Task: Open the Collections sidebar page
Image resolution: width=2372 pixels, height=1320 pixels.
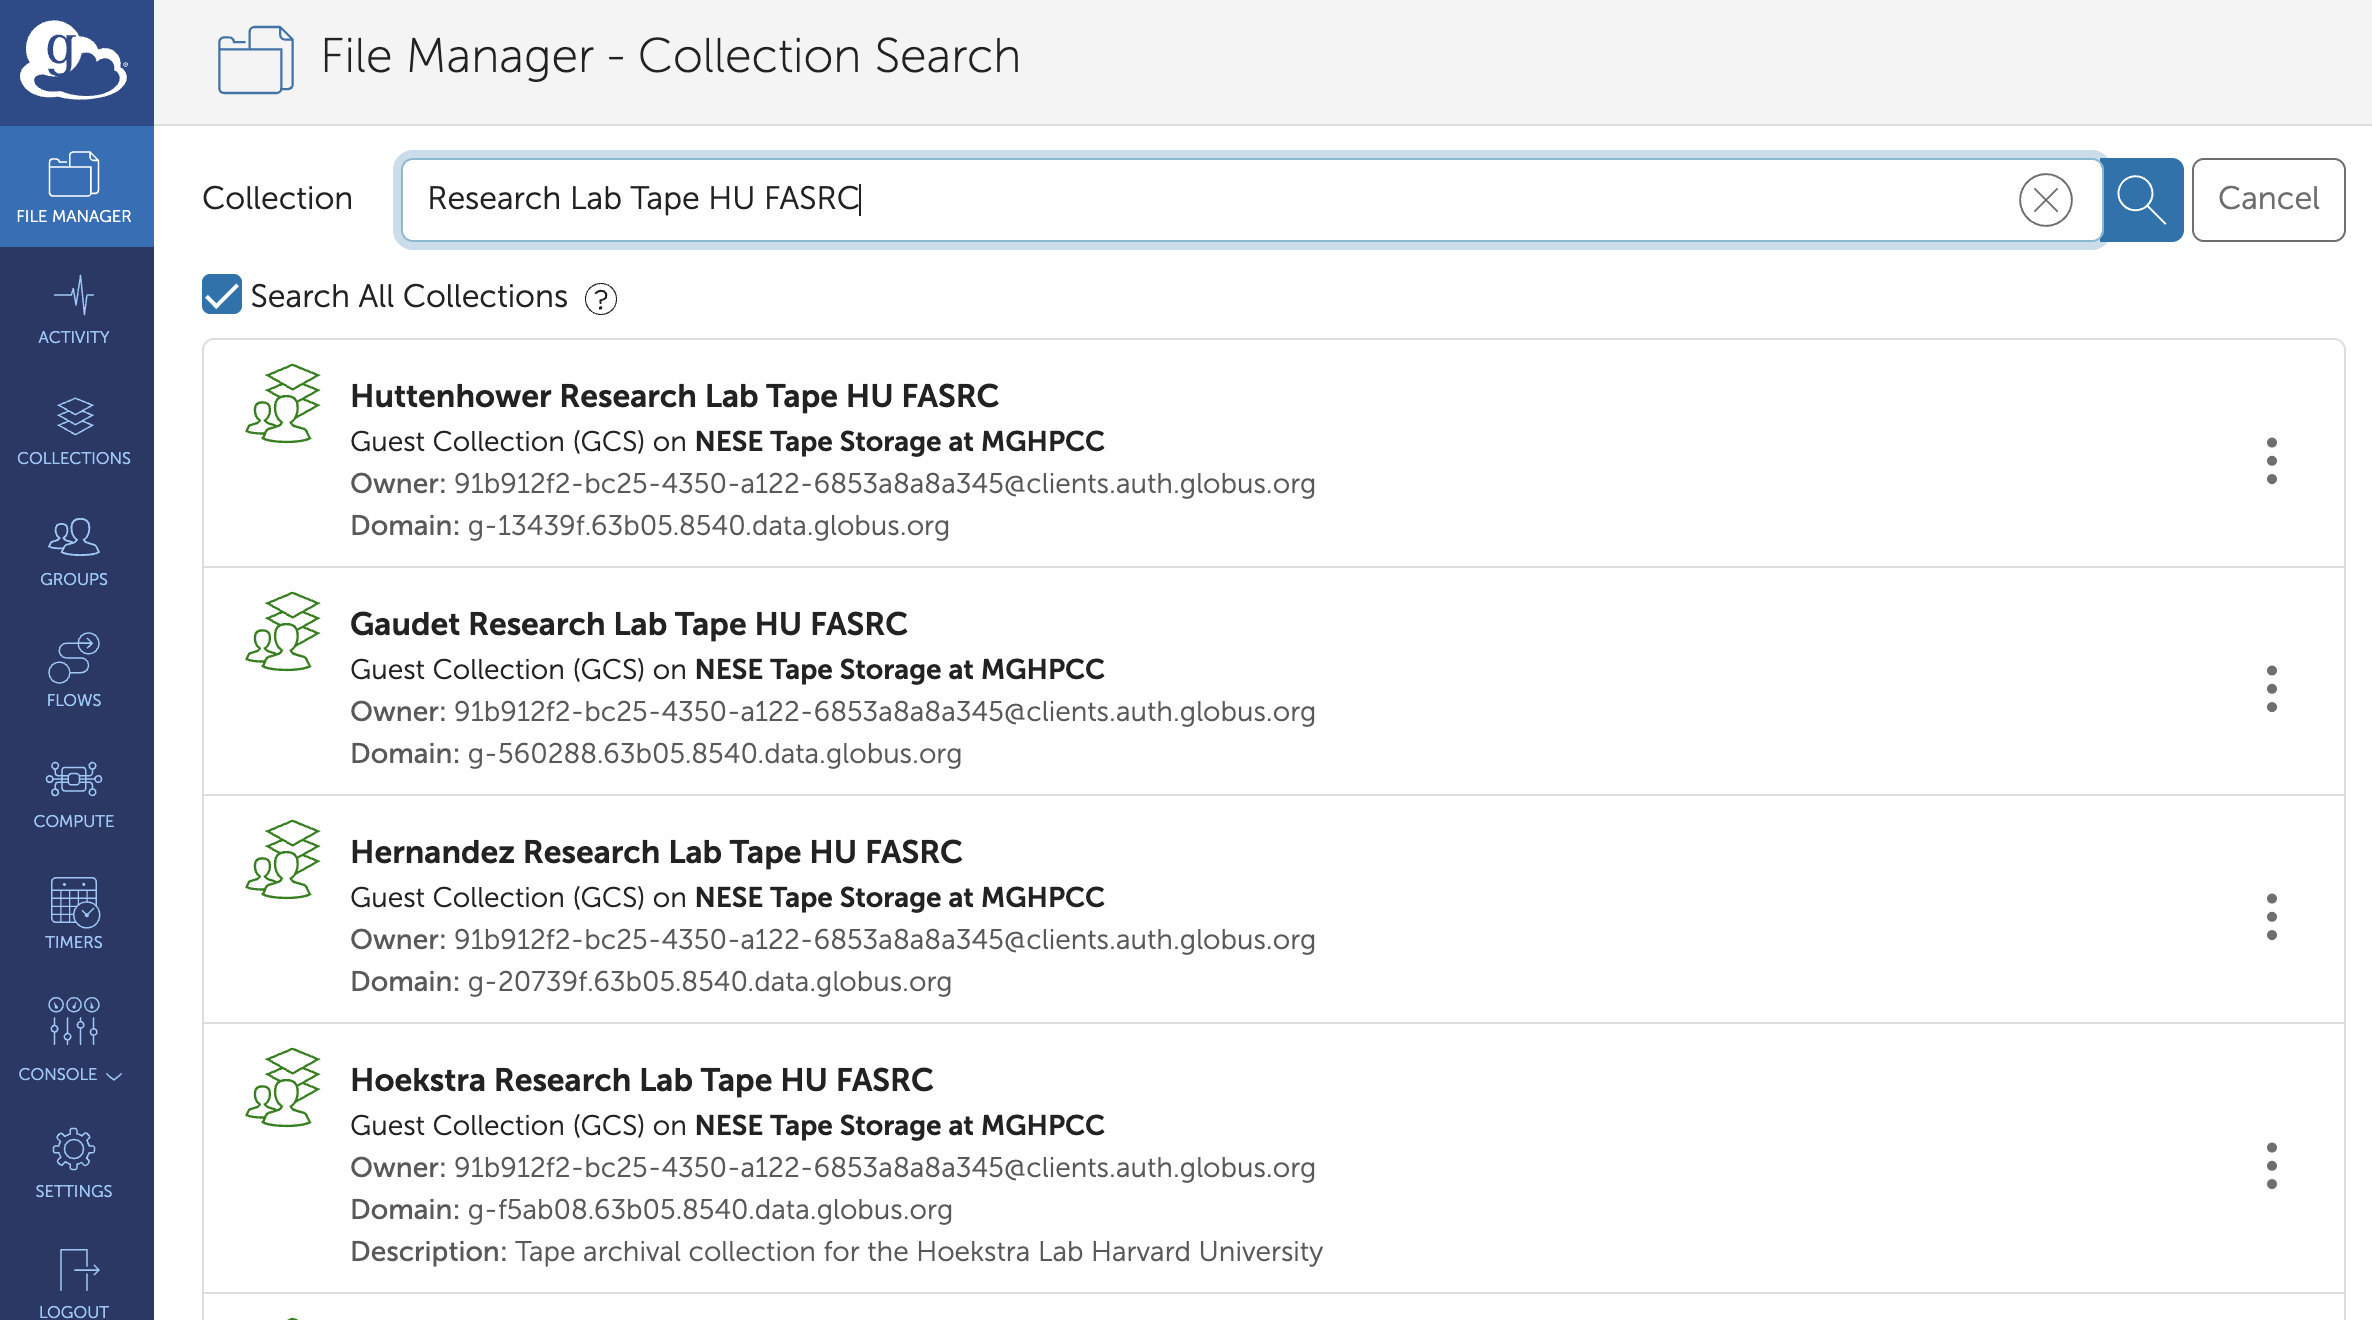Action: 74,431
